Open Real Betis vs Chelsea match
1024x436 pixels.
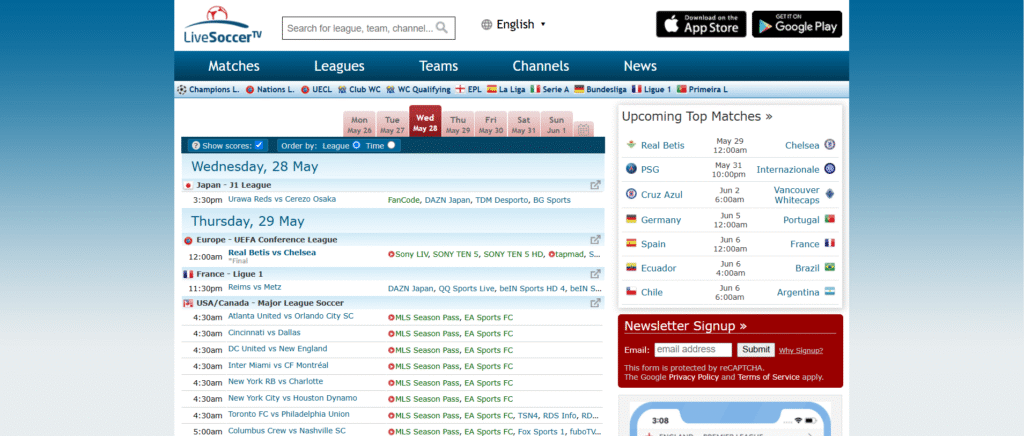(x=272, y=253)
